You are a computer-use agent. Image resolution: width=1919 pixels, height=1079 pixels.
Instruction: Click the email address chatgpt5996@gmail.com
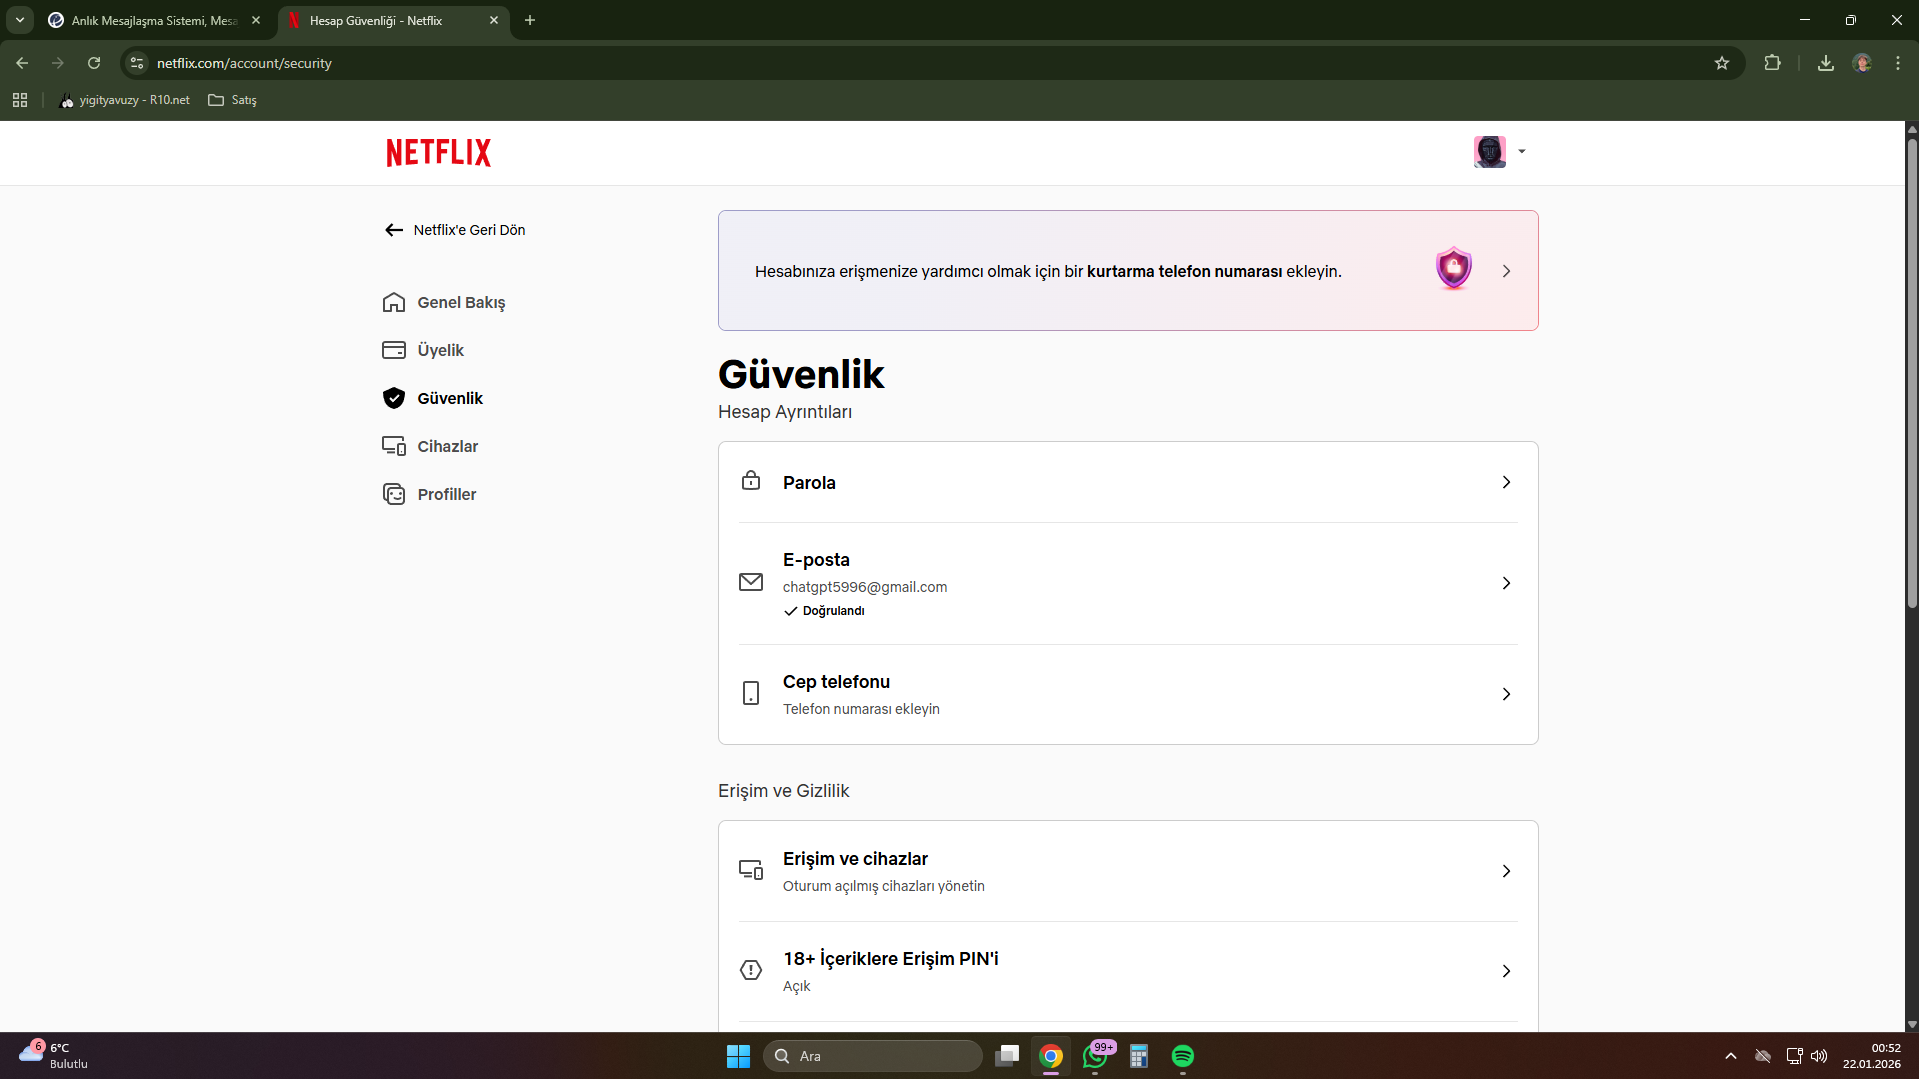[x=865, y=587]
